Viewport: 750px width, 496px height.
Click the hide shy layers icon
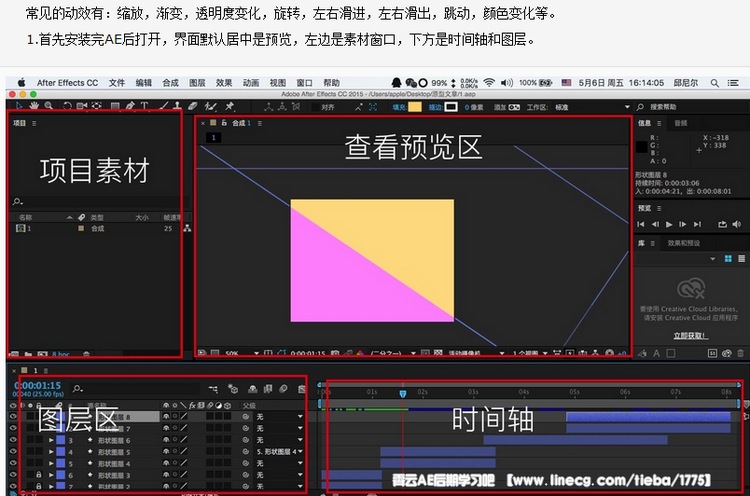point(253,389)
